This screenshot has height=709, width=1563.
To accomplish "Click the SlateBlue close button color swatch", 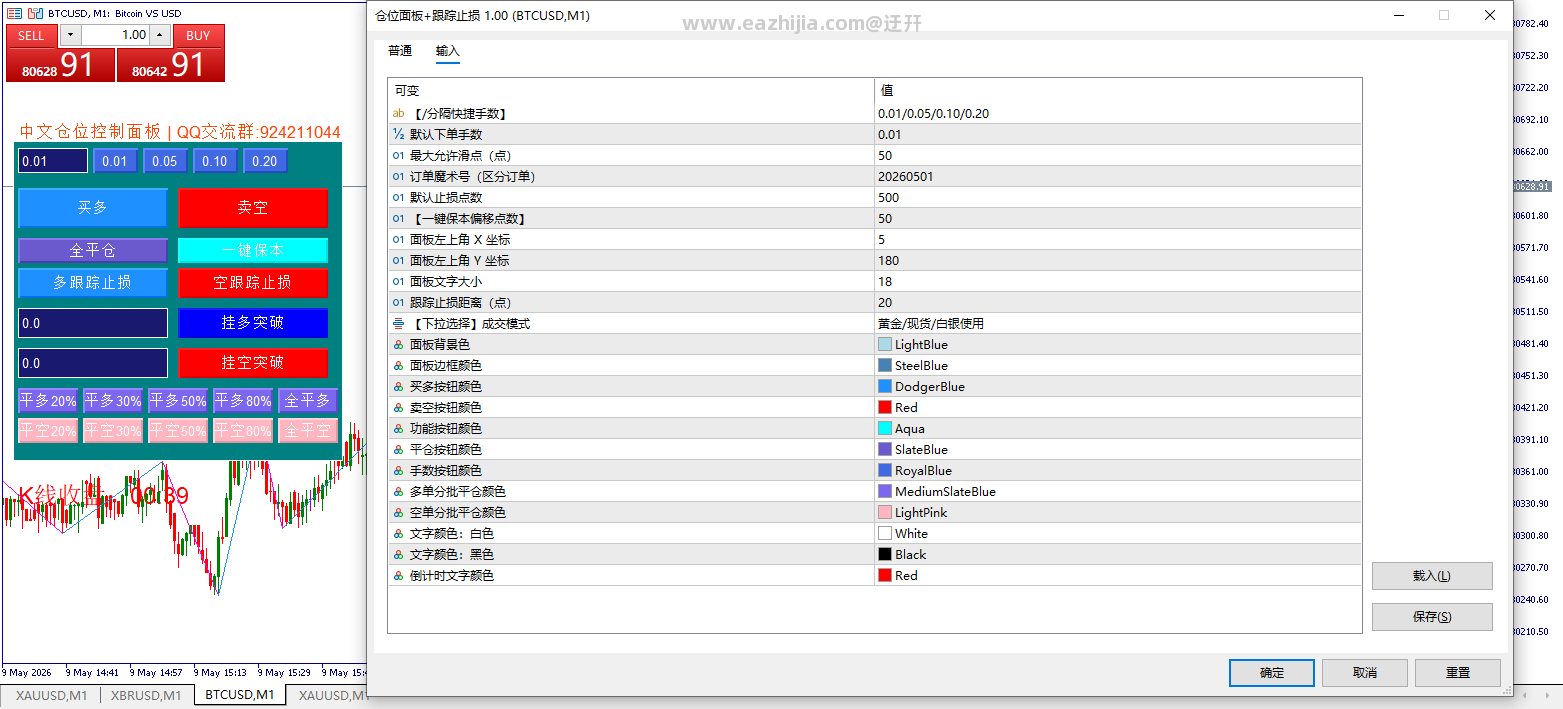I will (x=885, y=450).
